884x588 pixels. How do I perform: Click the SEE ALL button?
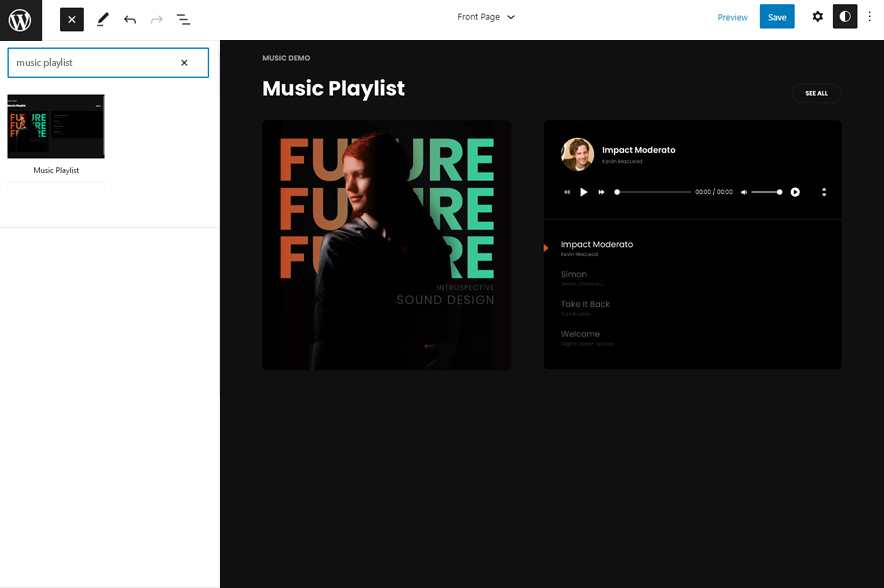click(x=816, y=93)
